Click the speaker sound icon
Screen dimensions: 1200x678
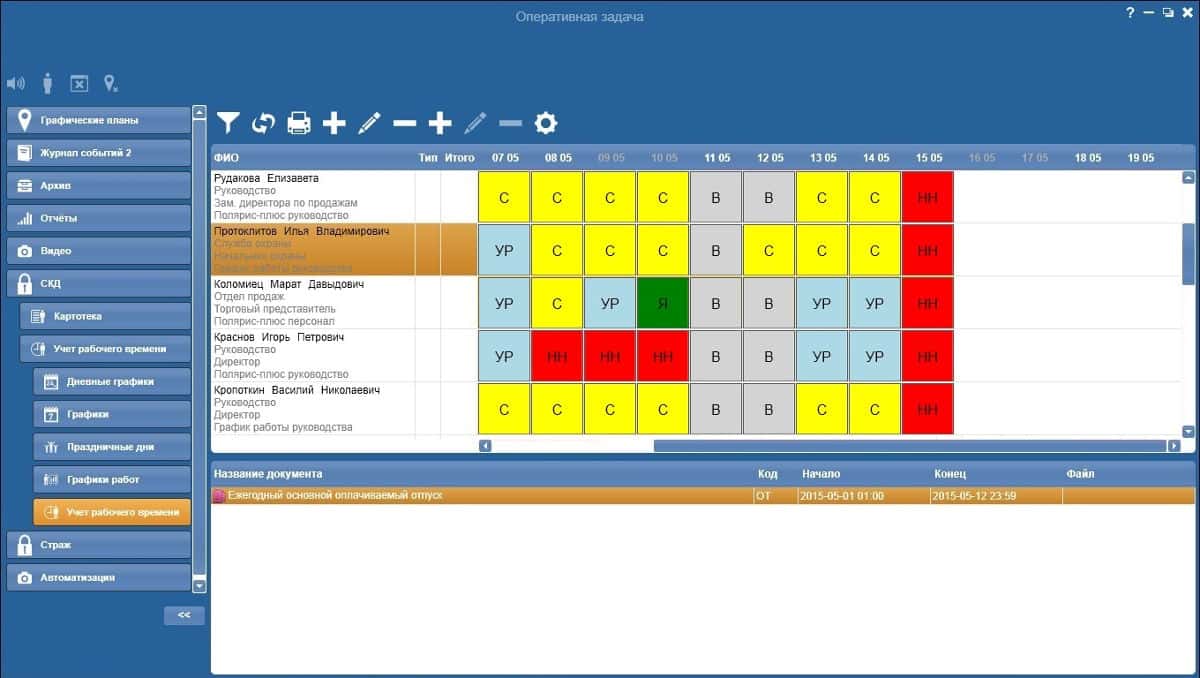15,84
